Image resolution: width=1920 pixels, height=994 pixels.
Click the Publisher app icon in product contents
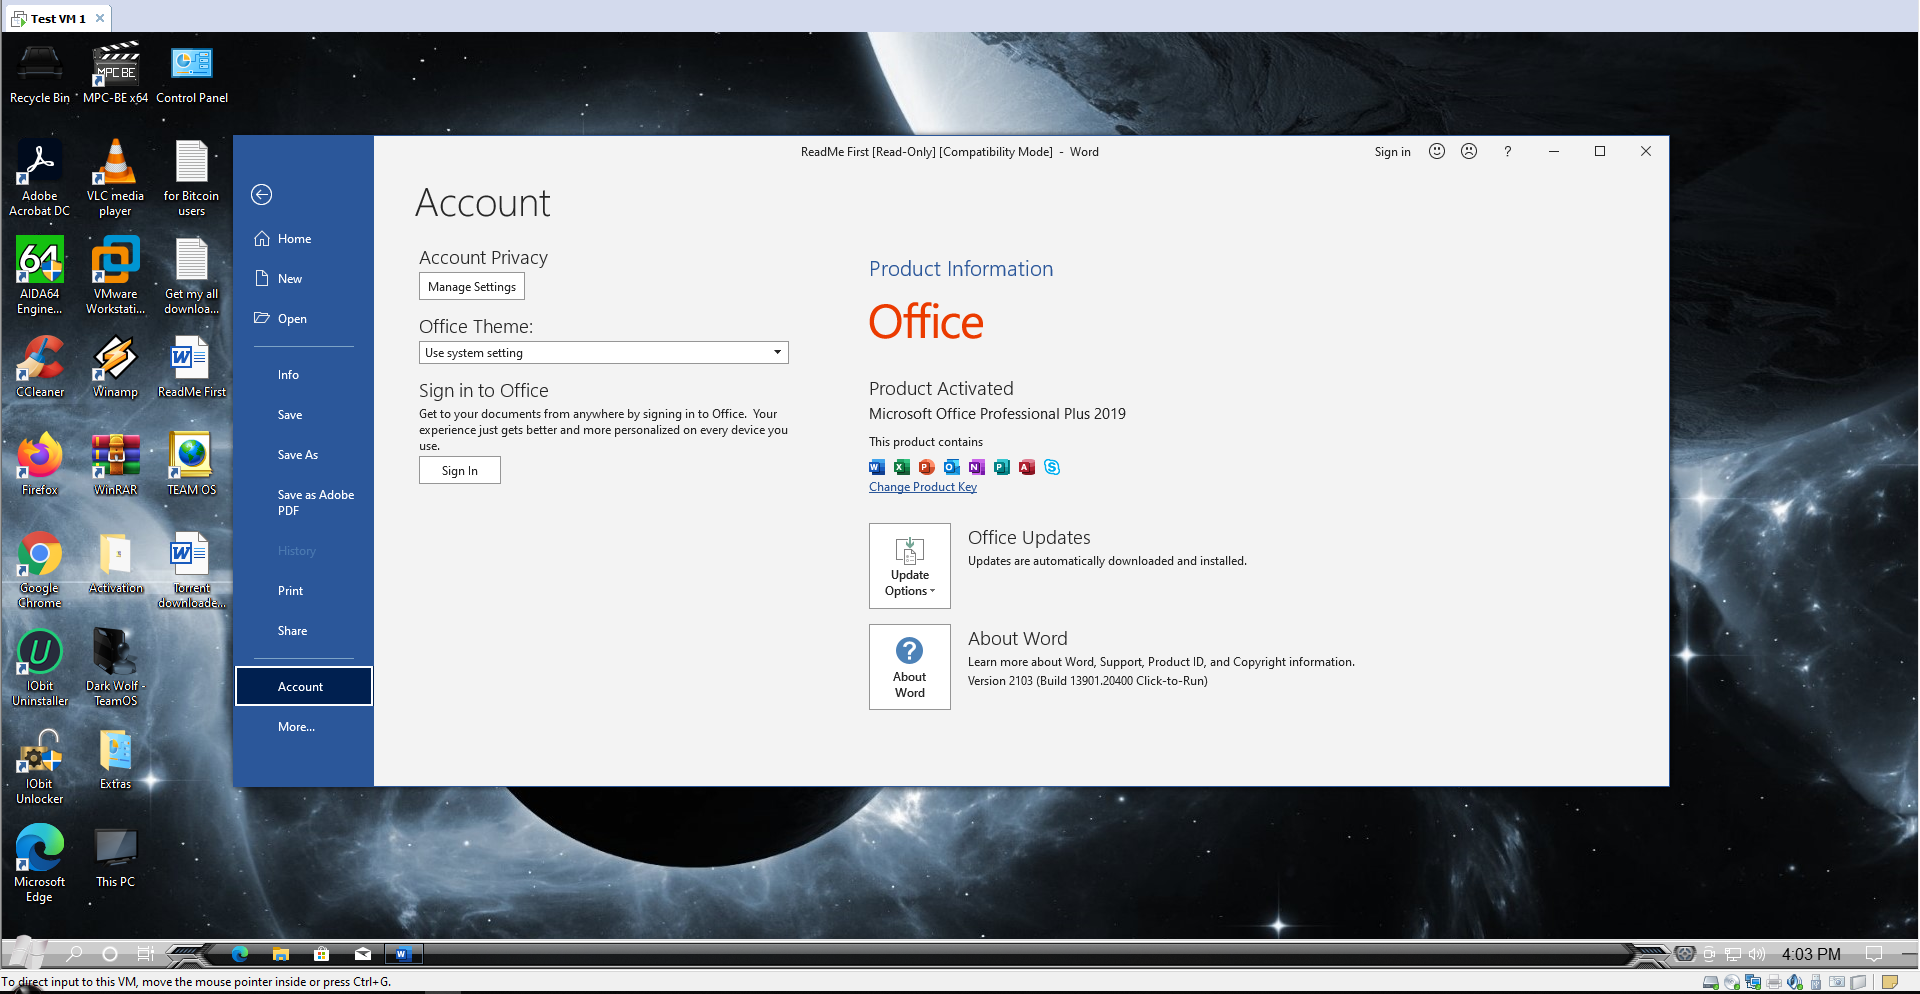pos(1002,467)
